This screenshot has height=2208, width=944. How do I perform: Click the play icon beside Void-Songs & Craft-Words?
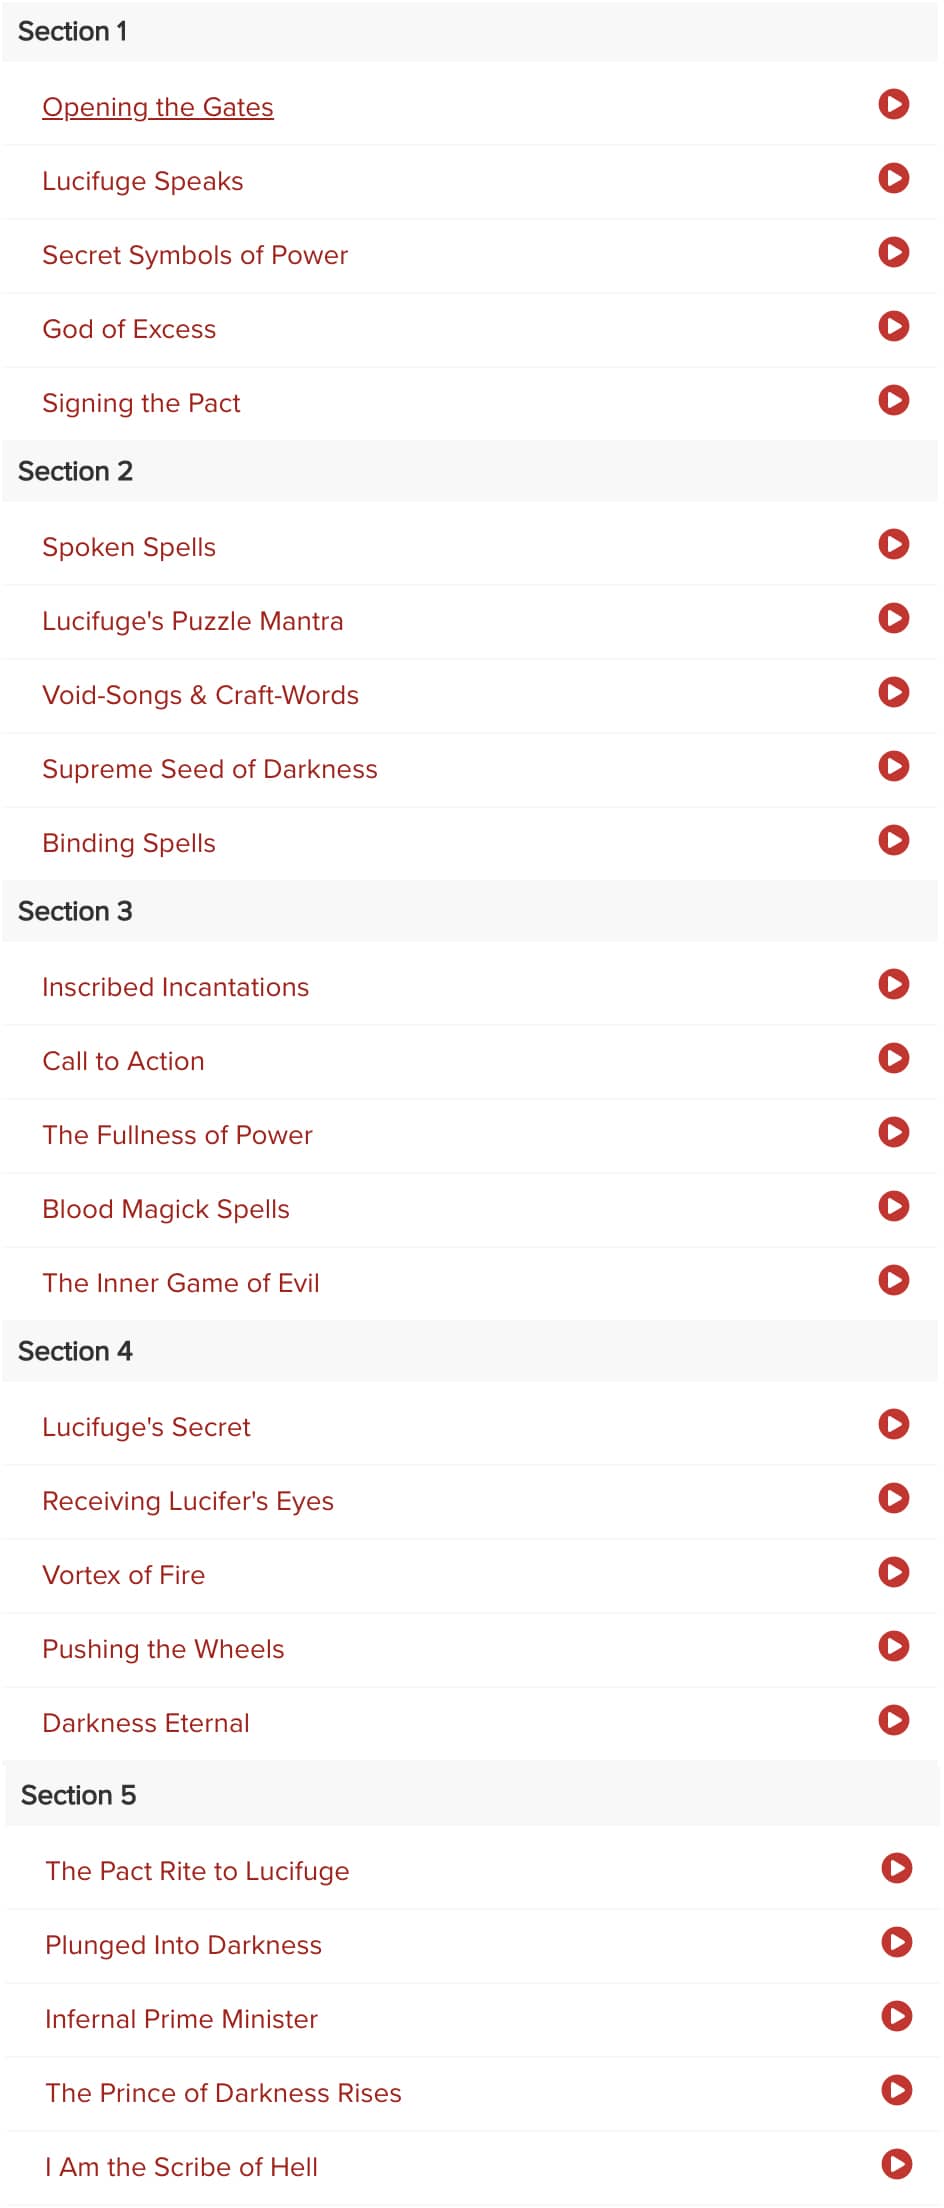[893, 692]
